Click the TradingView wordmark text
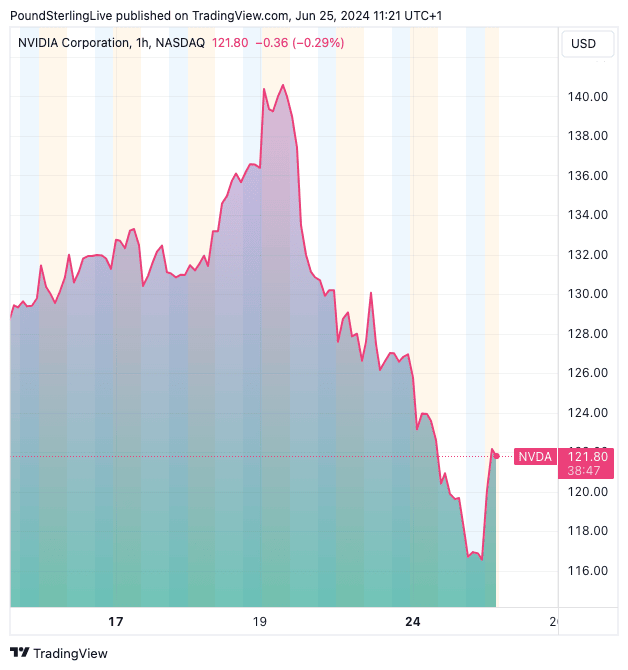The height and width of the screenshot is (670, 628). (x=70, y=653)
